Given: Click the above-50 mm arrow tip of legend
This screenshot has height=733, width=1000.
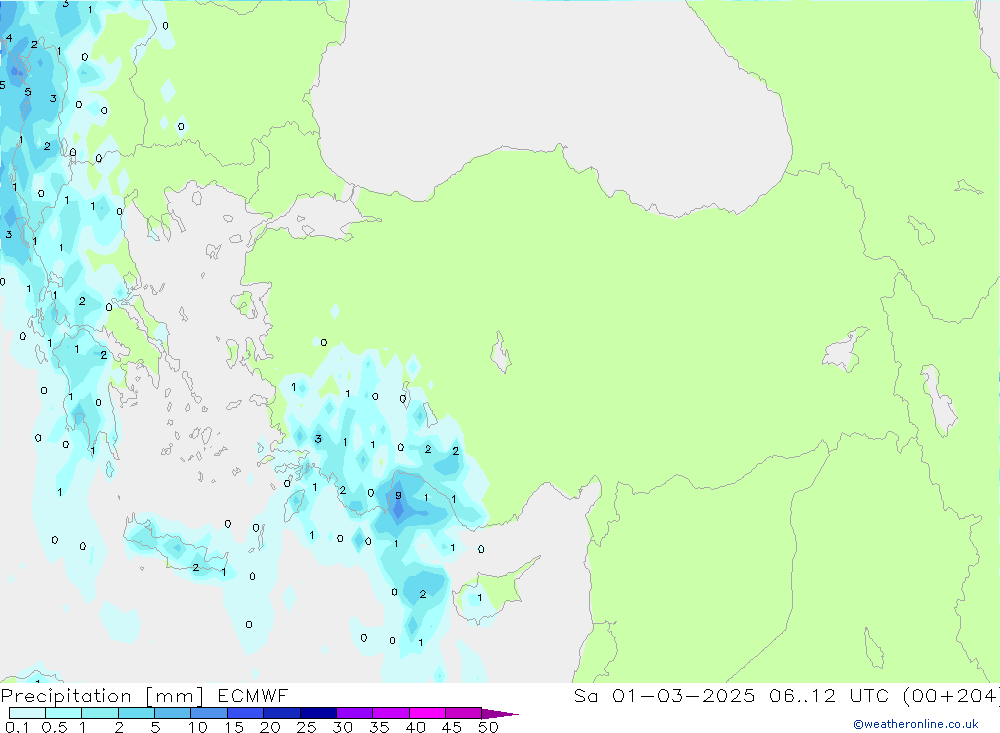Looking at the screenshot, I should pyautogui.click(x=500, y=714).
